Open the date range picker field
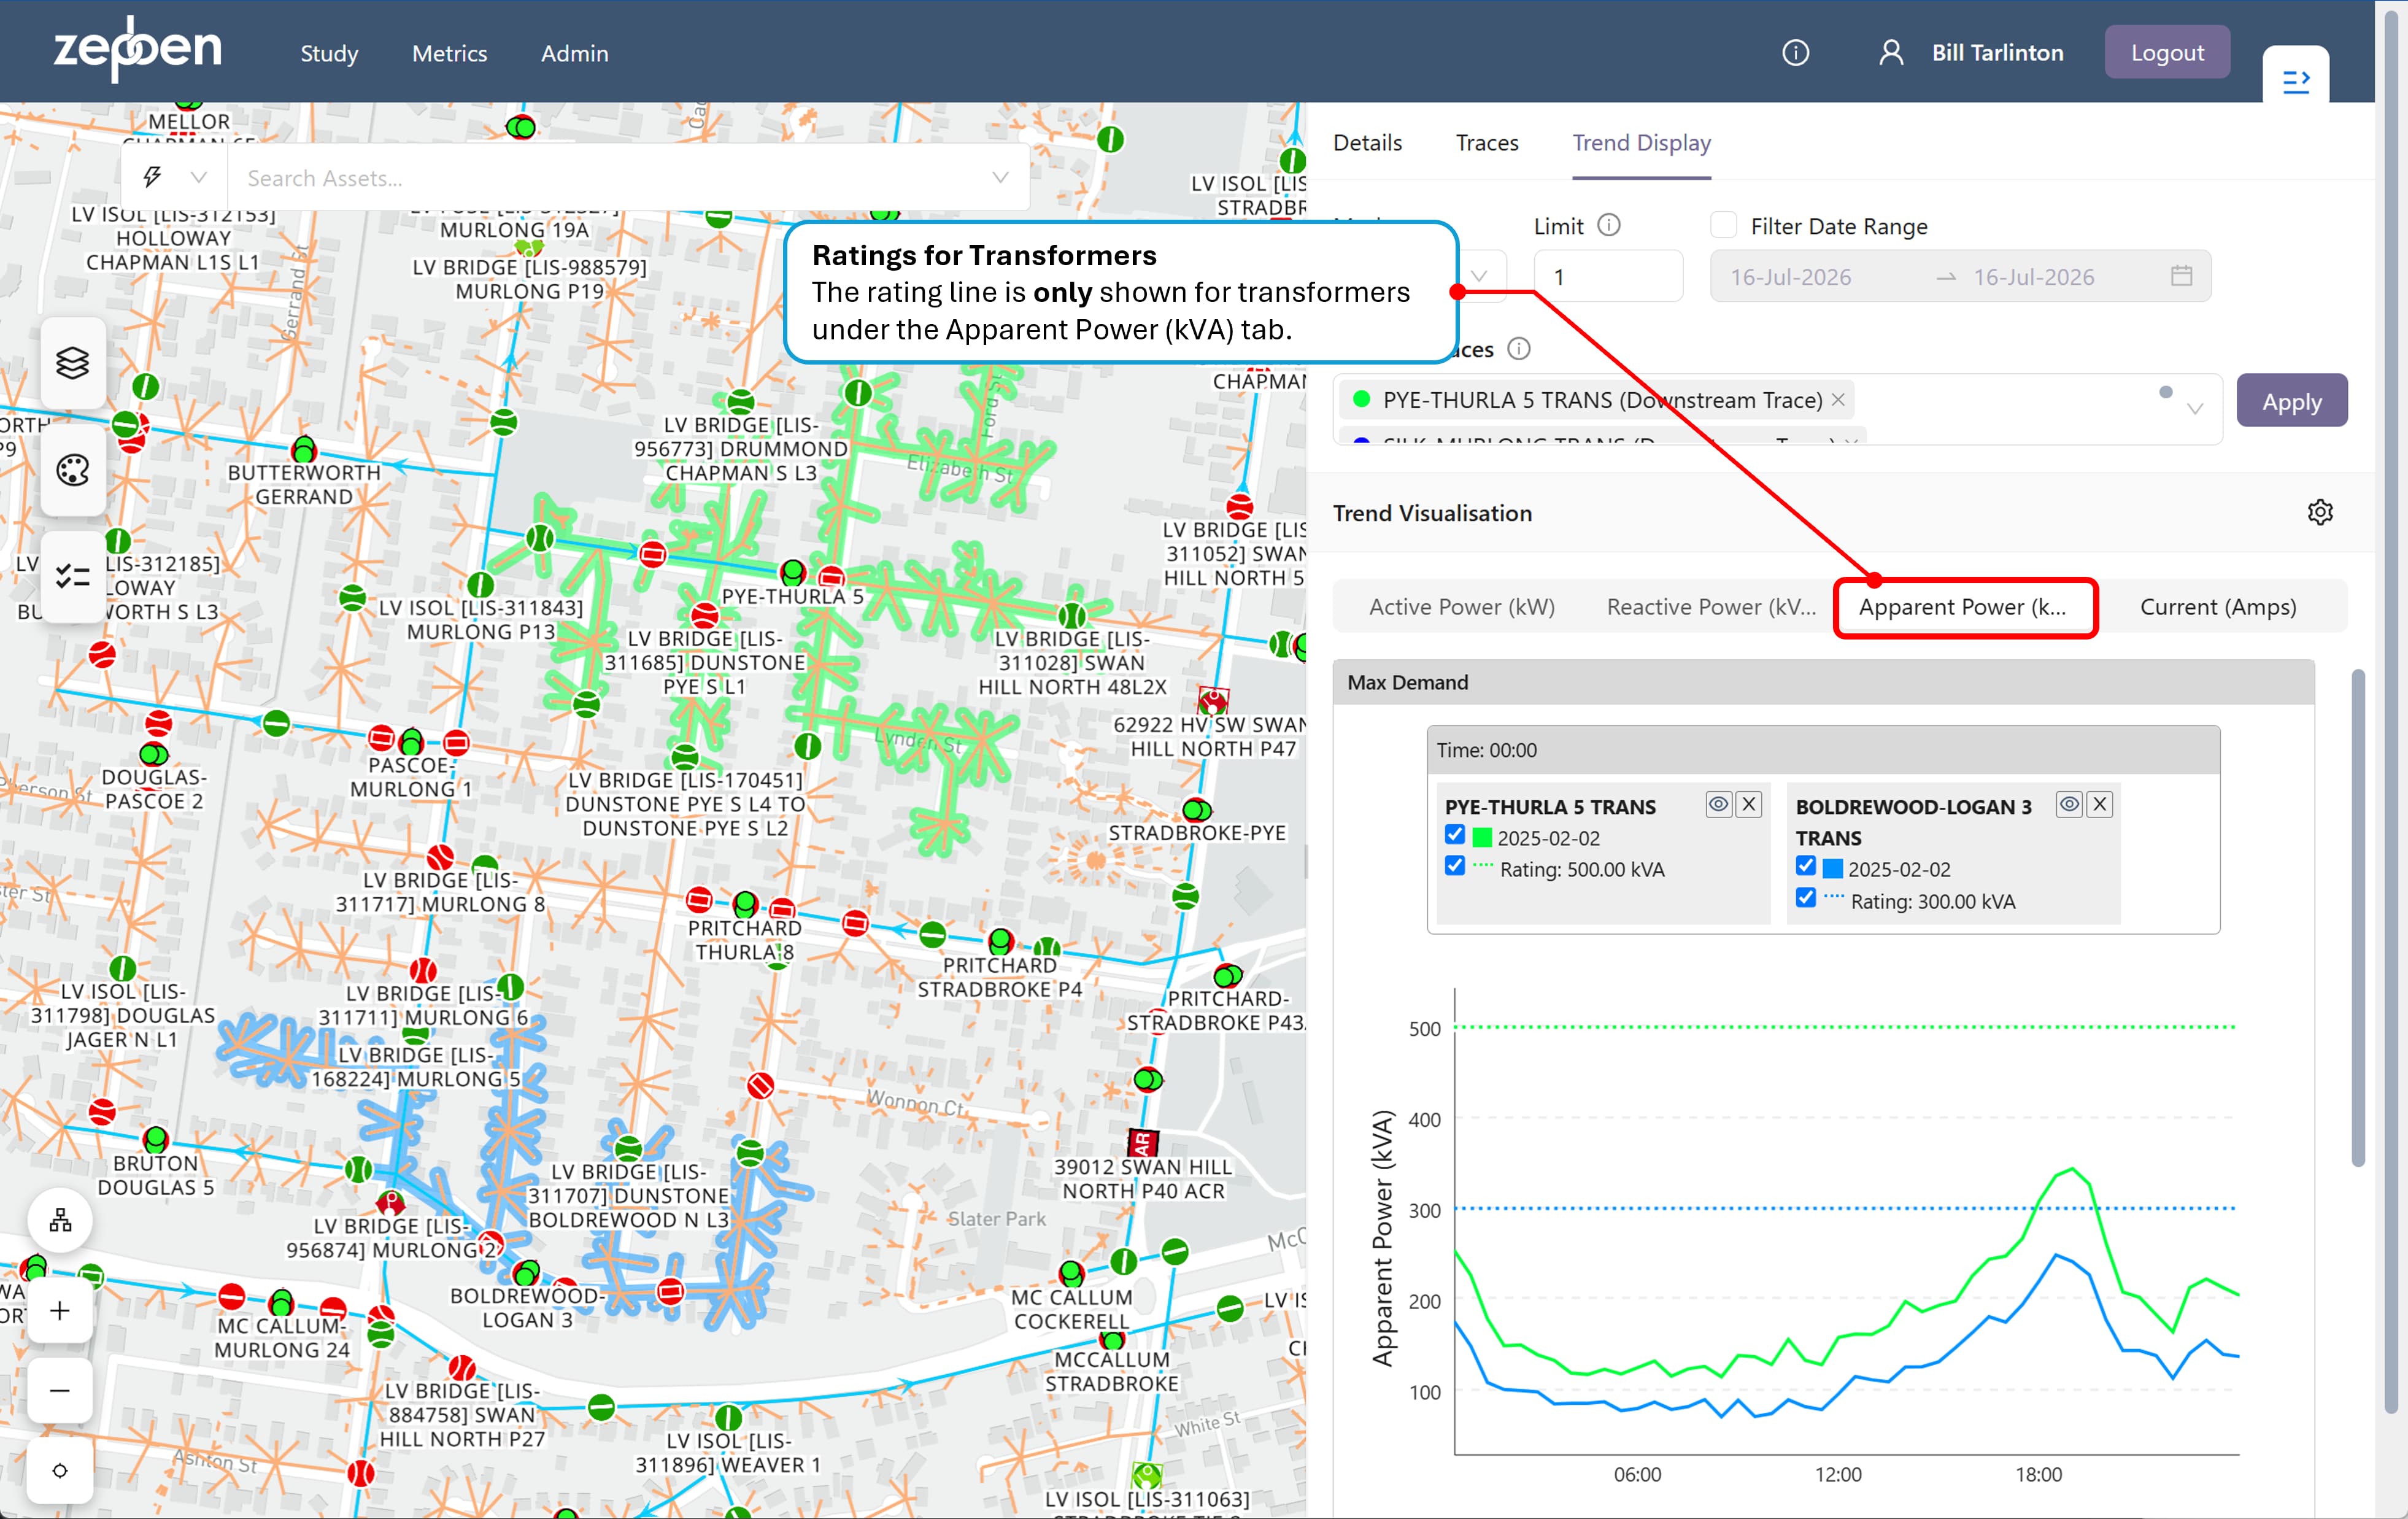Image resolution: width=2408 pixels, height=1519 pixels. tap(1960, 276)
